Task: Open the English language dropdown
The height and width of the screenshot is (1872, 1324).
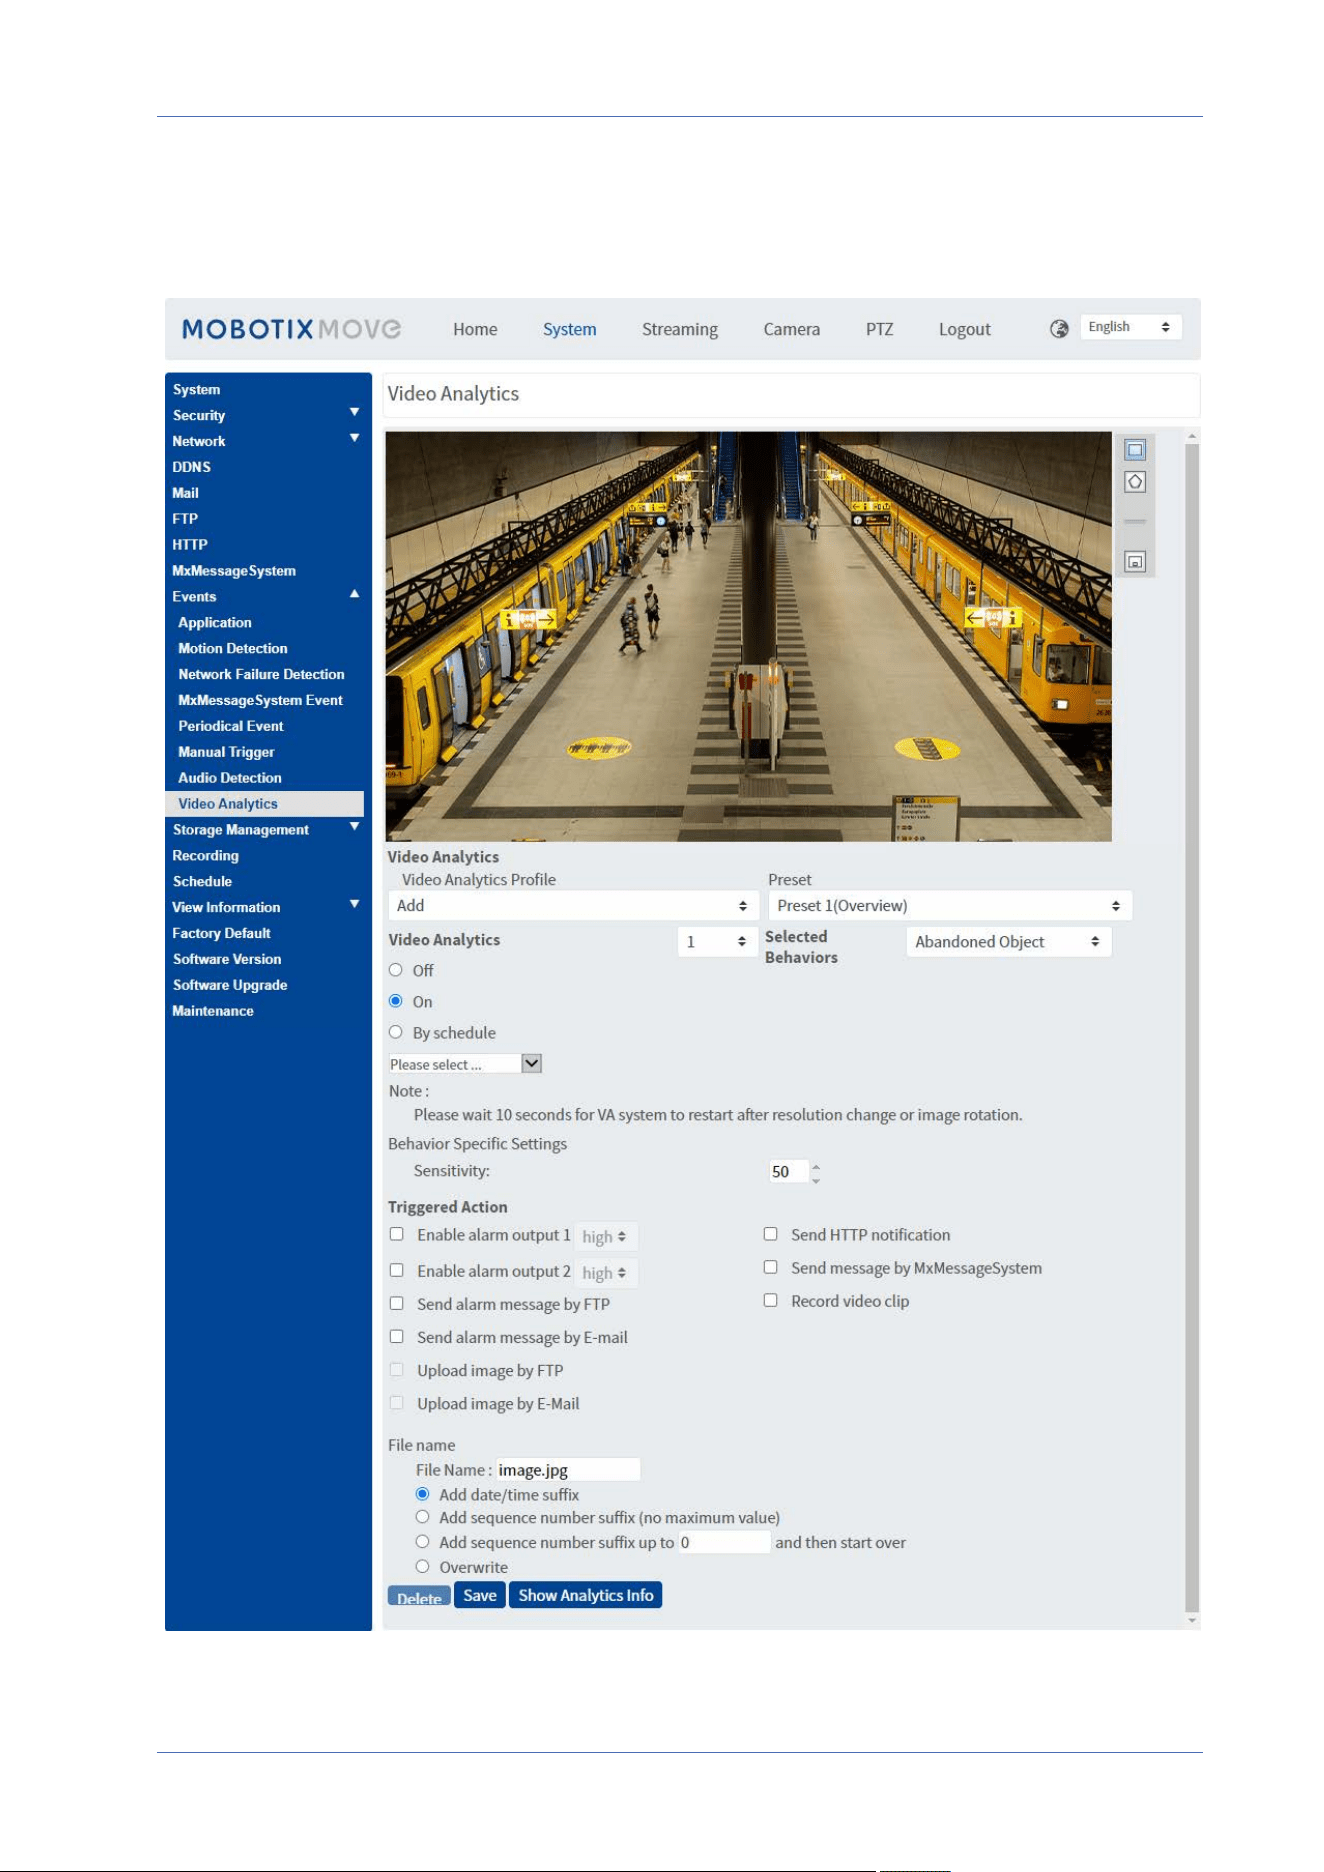Action: click(x=1130, y=327)
